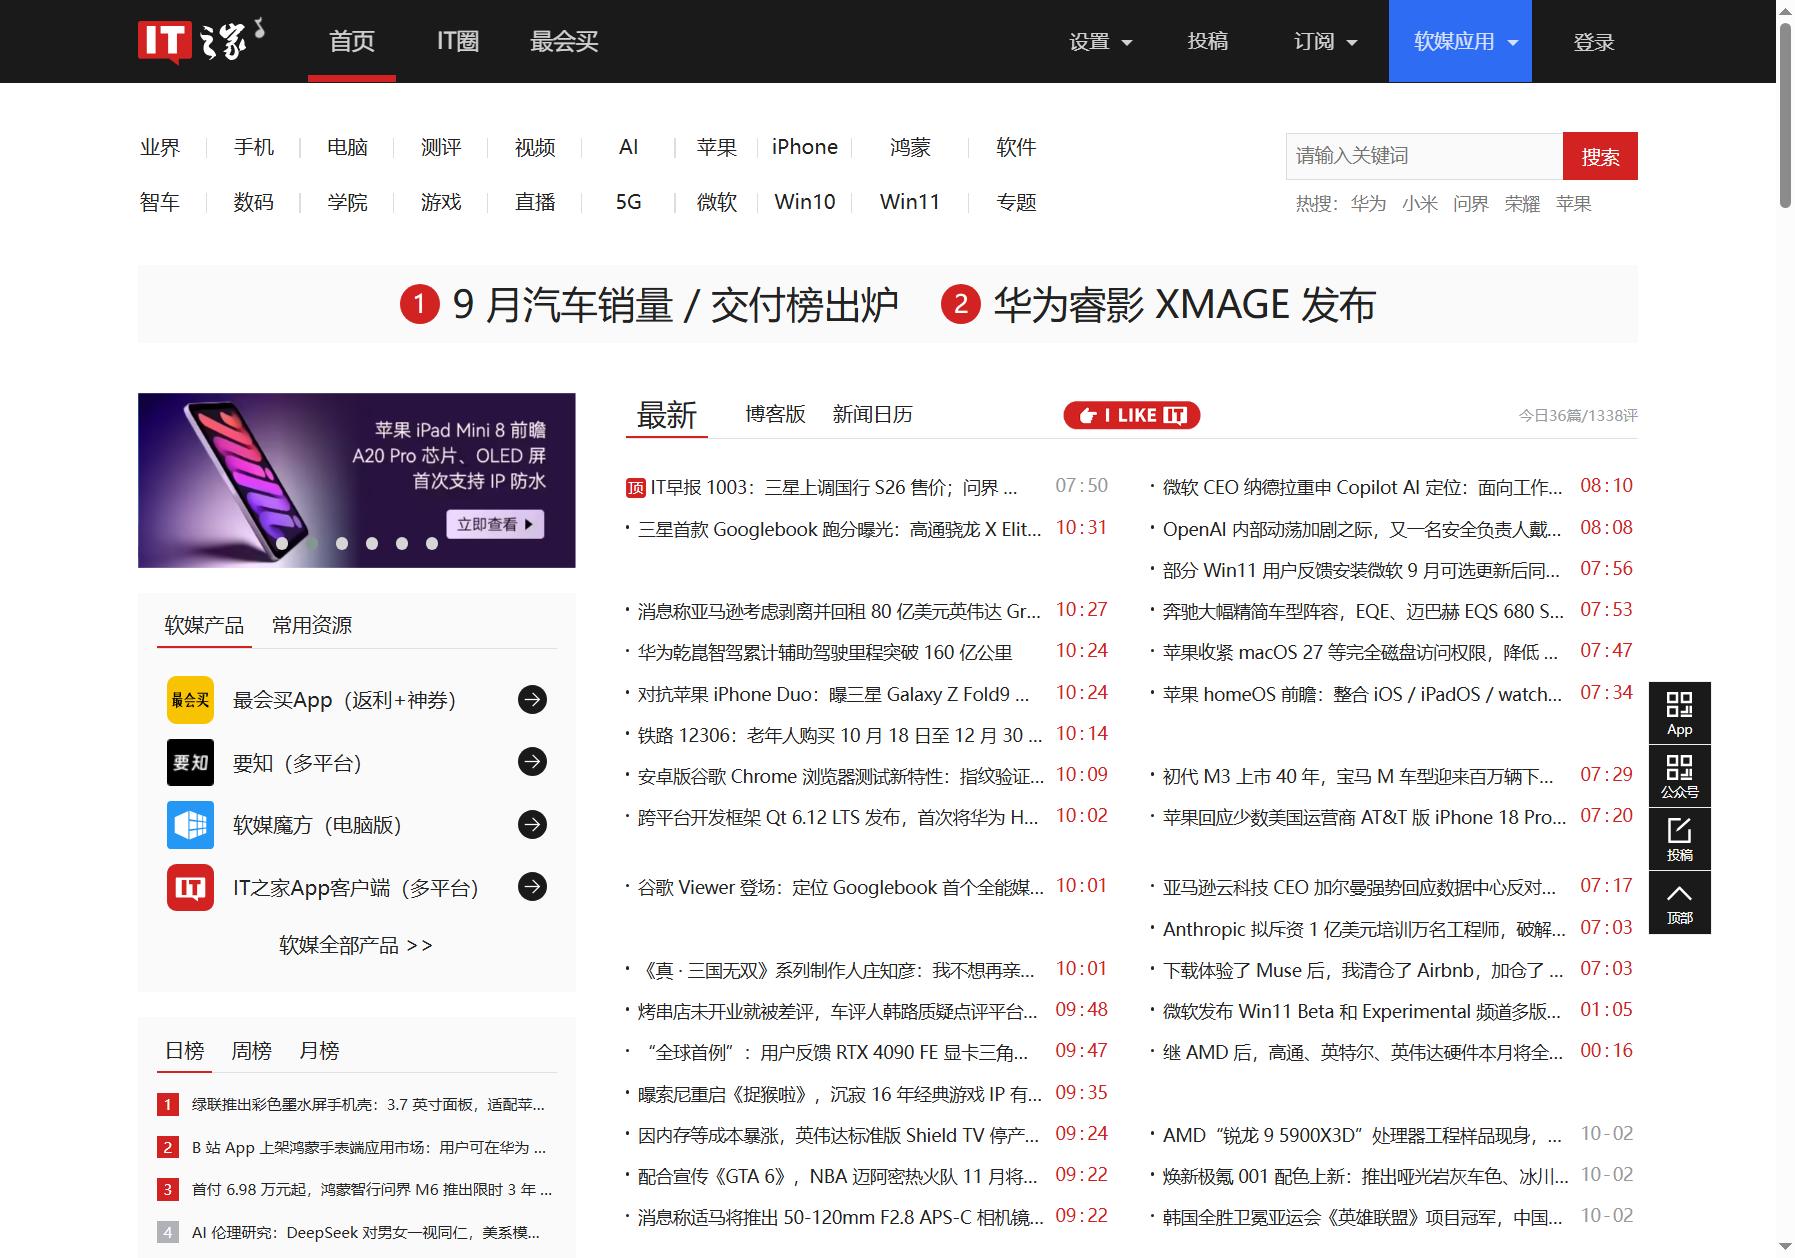Switch to the 新闻日历 tab
Screen dimensions: 1795x1258
[x=872, y=414]
